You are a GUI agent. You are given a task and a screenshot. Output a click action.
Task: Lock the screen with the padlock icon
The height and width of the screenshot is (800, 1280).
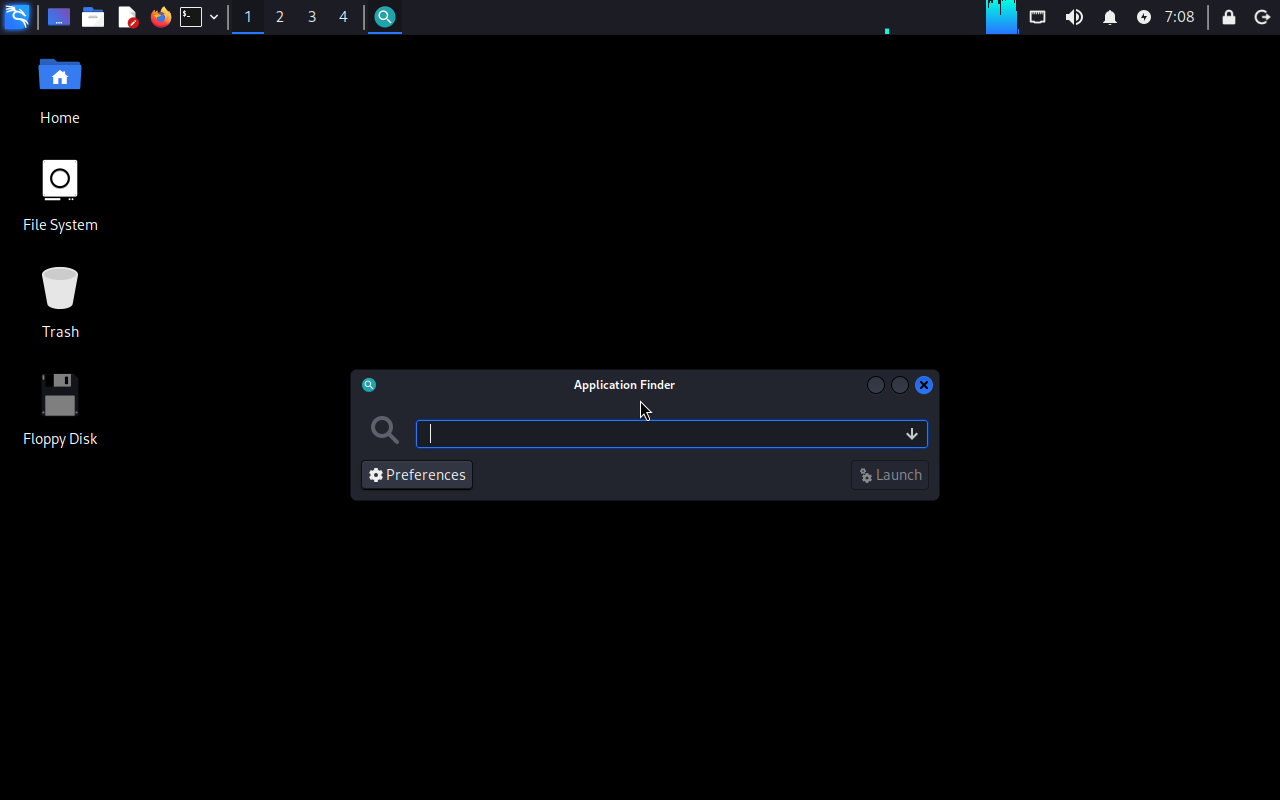point(1229,17)
